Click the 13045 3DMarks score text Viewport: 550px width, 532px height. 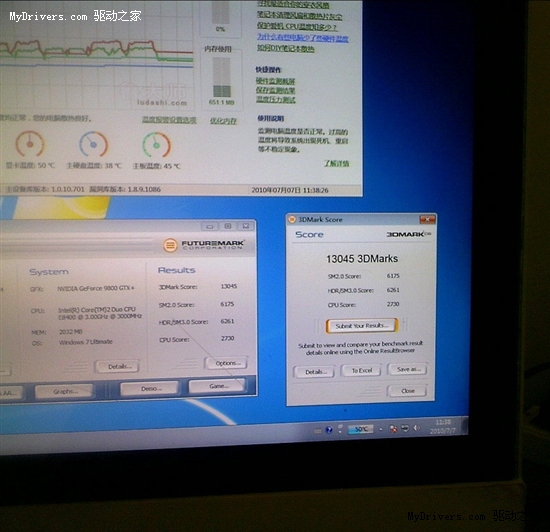click(362, 259)
